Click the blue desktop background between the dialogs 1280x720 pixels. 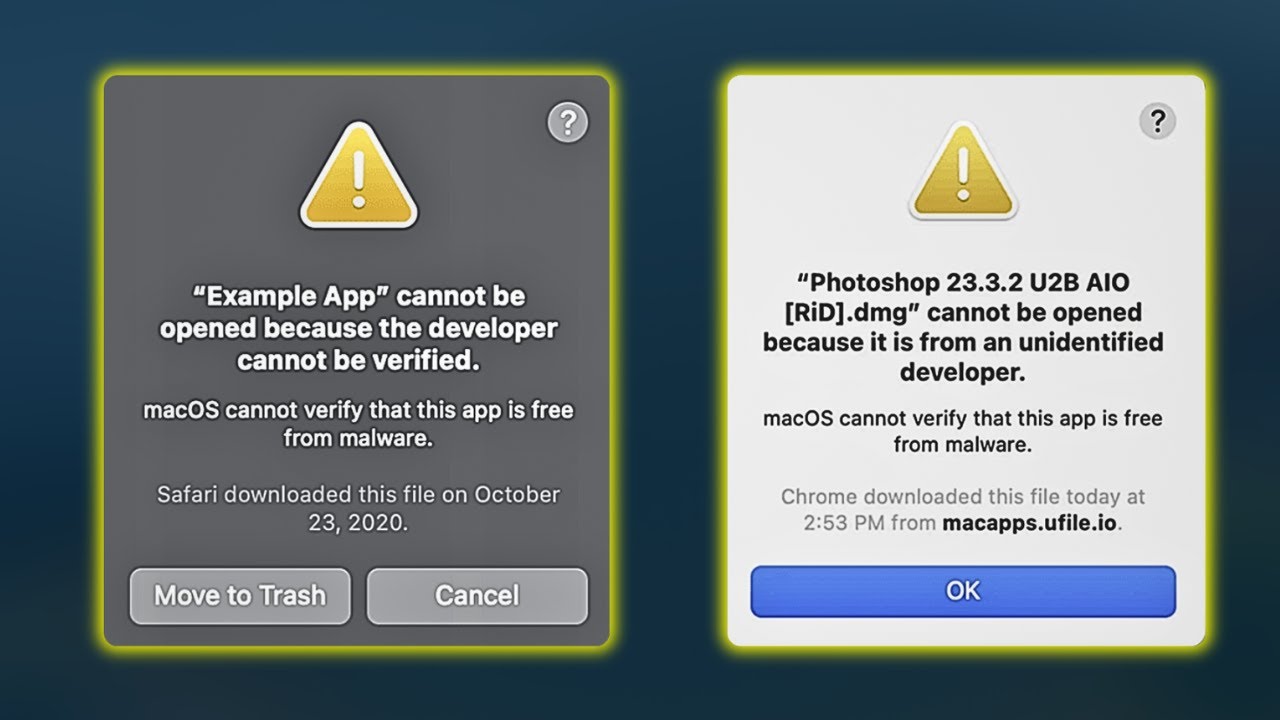(x=668, y=360)
